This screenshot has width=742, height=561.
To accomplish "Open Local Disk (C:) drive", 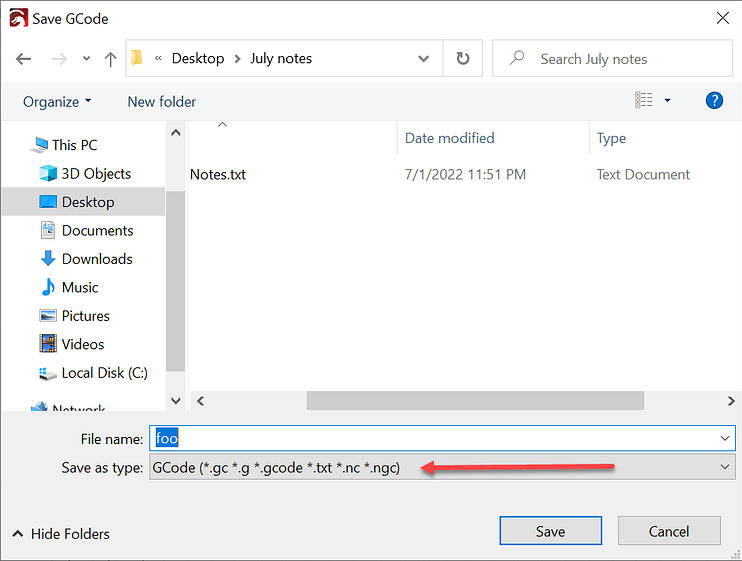I will 104,373.
